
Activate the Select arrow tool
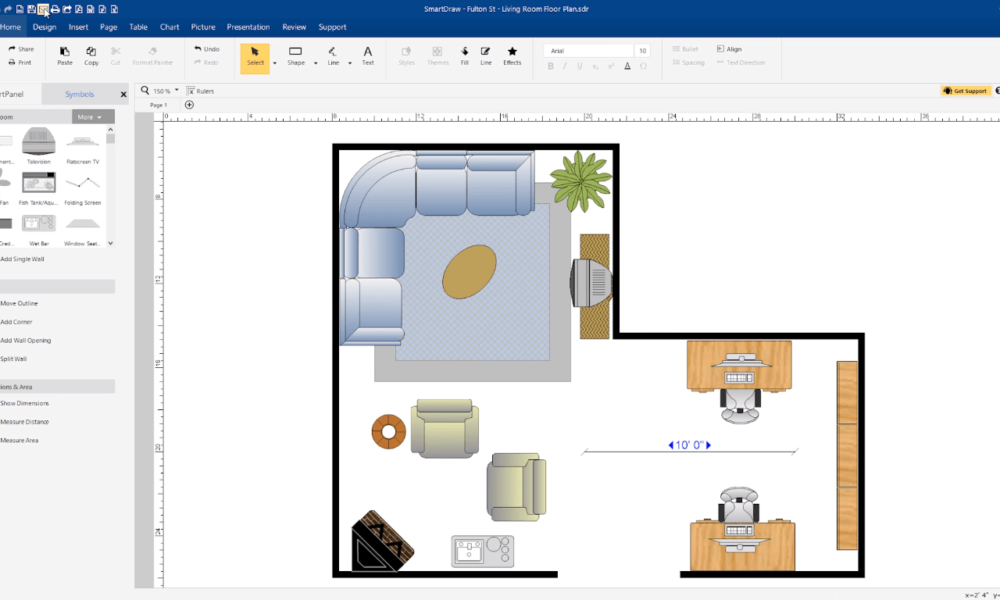pos(255,55)
